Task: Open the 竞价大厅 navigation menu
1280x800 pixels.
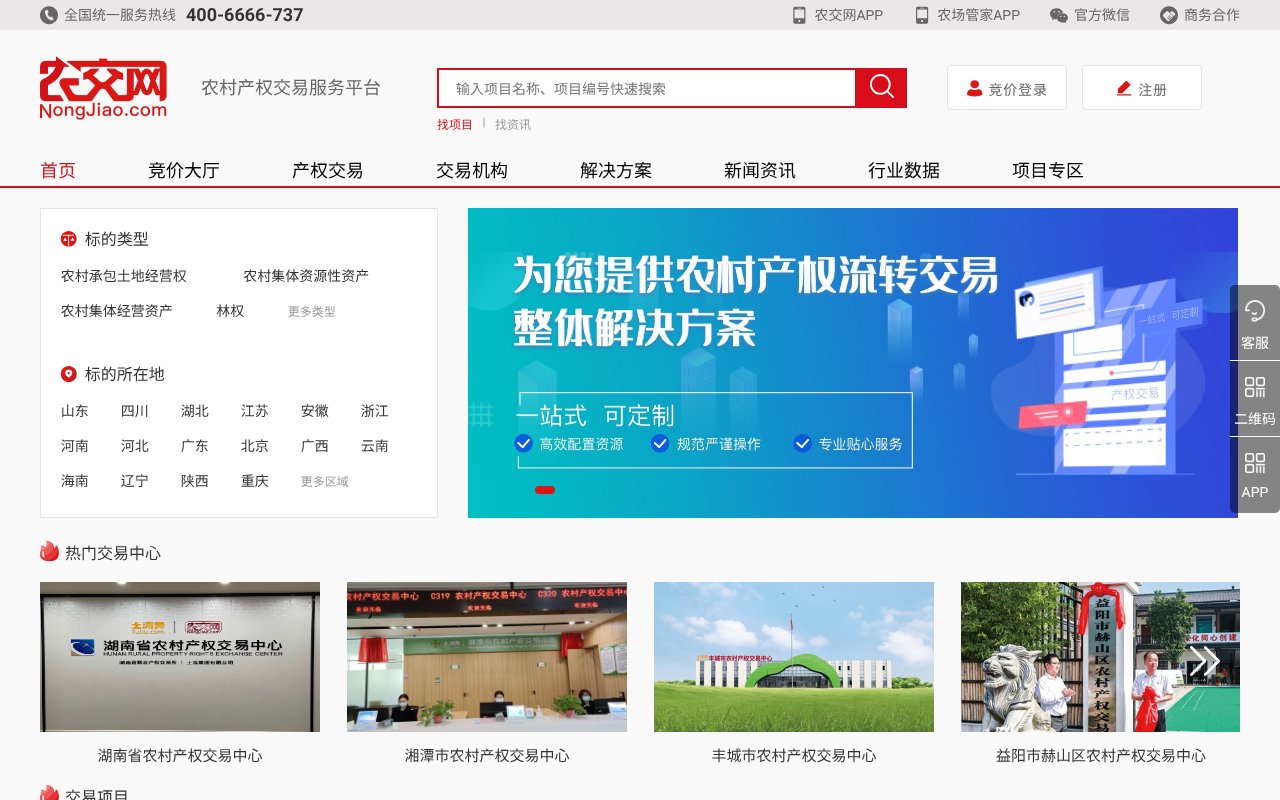Action: pyautogui.click(x=183, y=170)
